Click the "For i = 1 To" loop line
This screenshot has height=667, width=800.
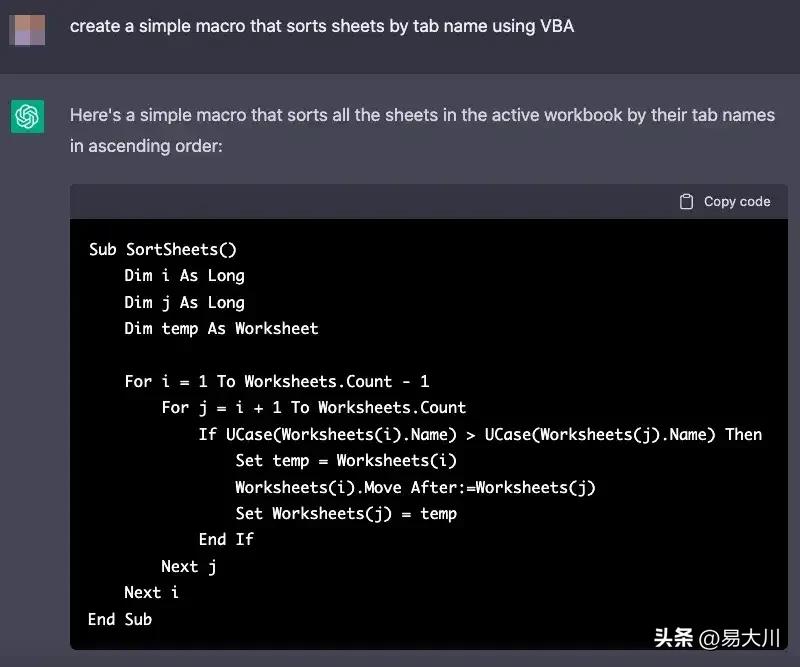pos(277,381)
